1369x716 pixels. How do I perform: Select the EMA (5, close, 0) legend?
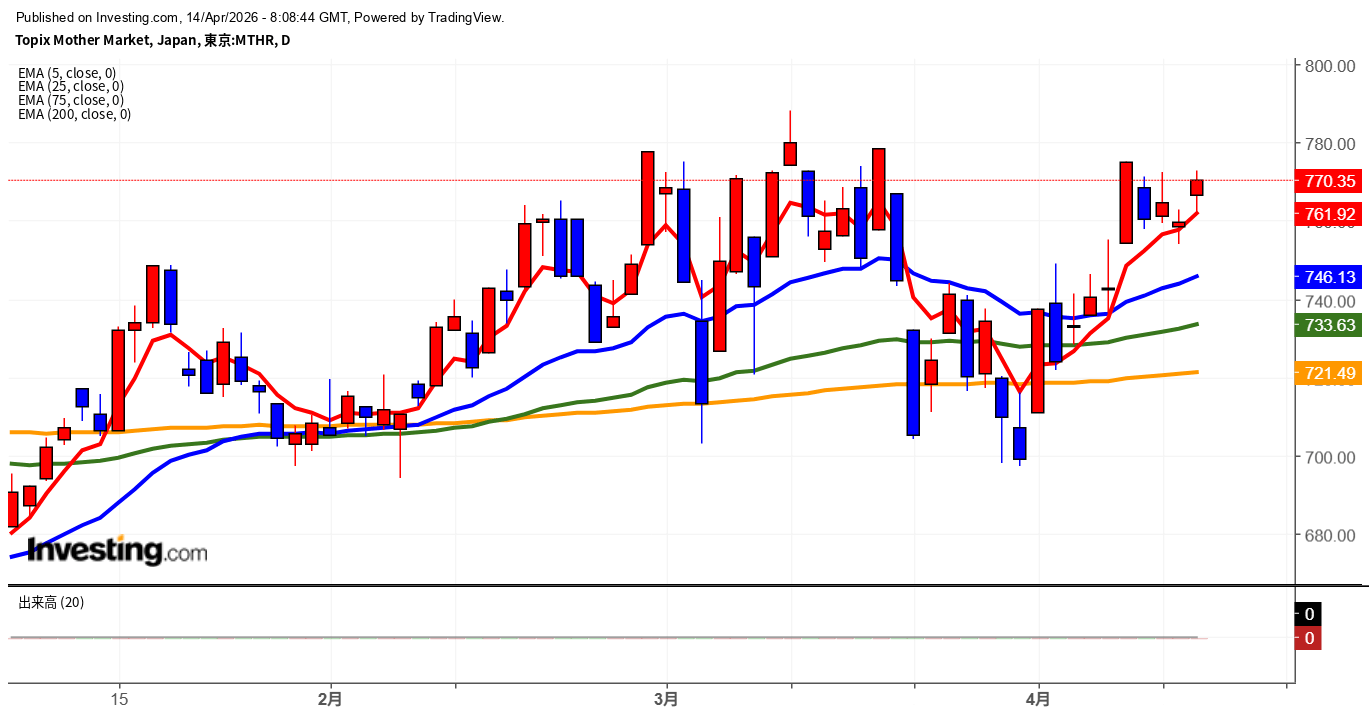coord(67,73)
